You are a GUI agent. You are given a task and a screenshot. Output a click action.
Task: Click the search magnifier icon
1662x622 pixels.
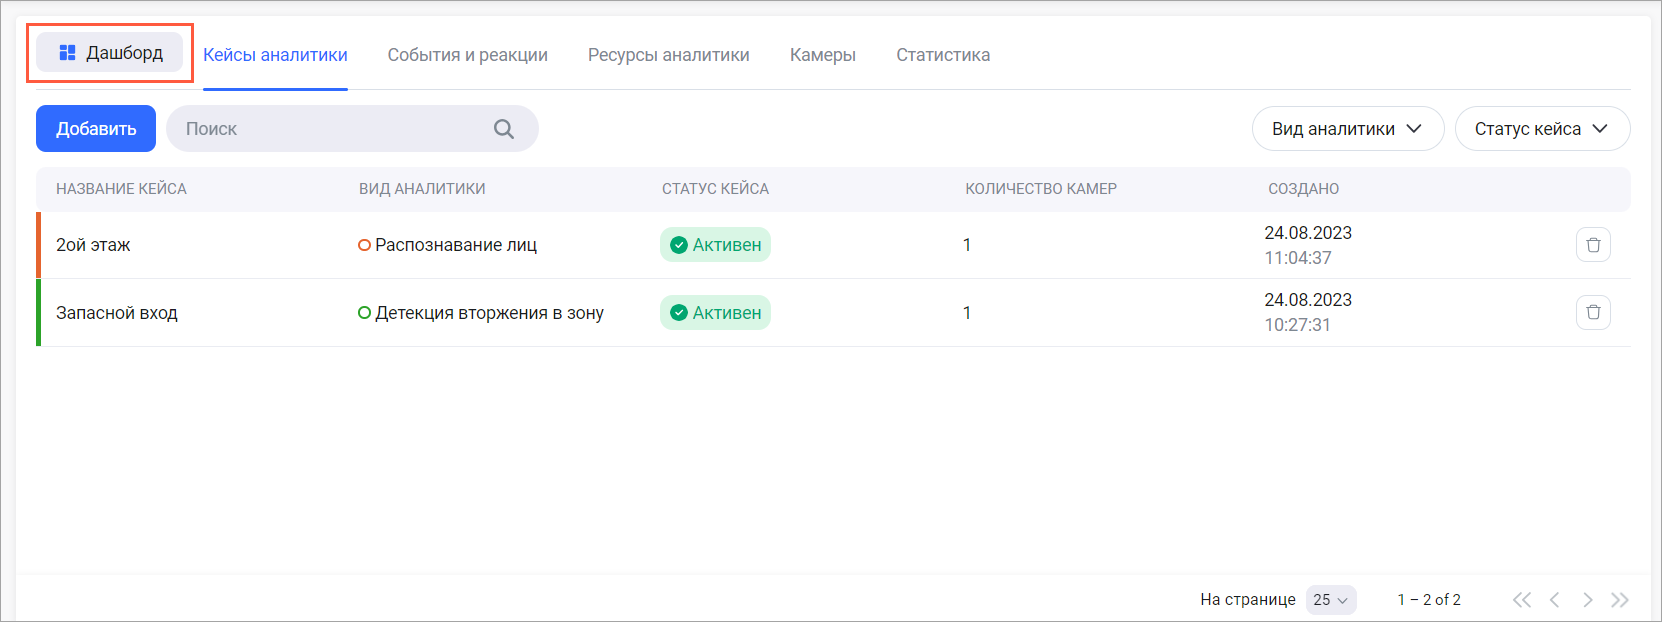tap(504, 129)
